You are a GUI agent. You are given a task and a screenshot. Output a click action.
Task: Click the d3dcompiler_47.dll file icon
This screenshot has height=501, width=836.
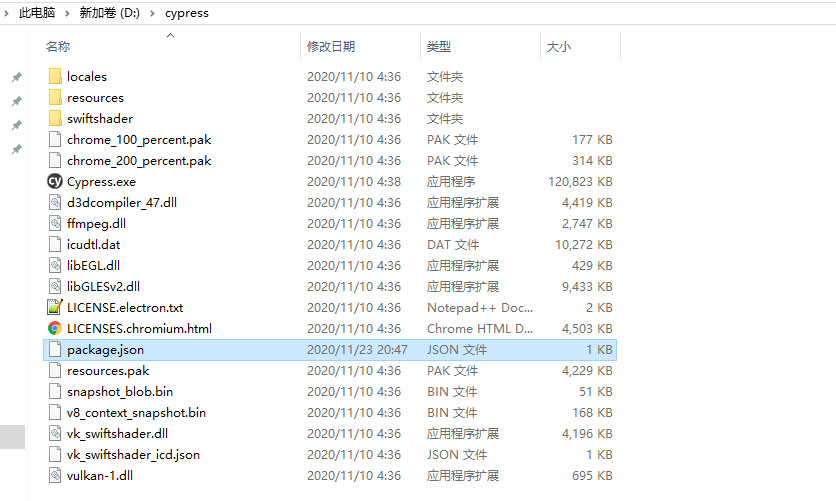[x=55, y=203]
